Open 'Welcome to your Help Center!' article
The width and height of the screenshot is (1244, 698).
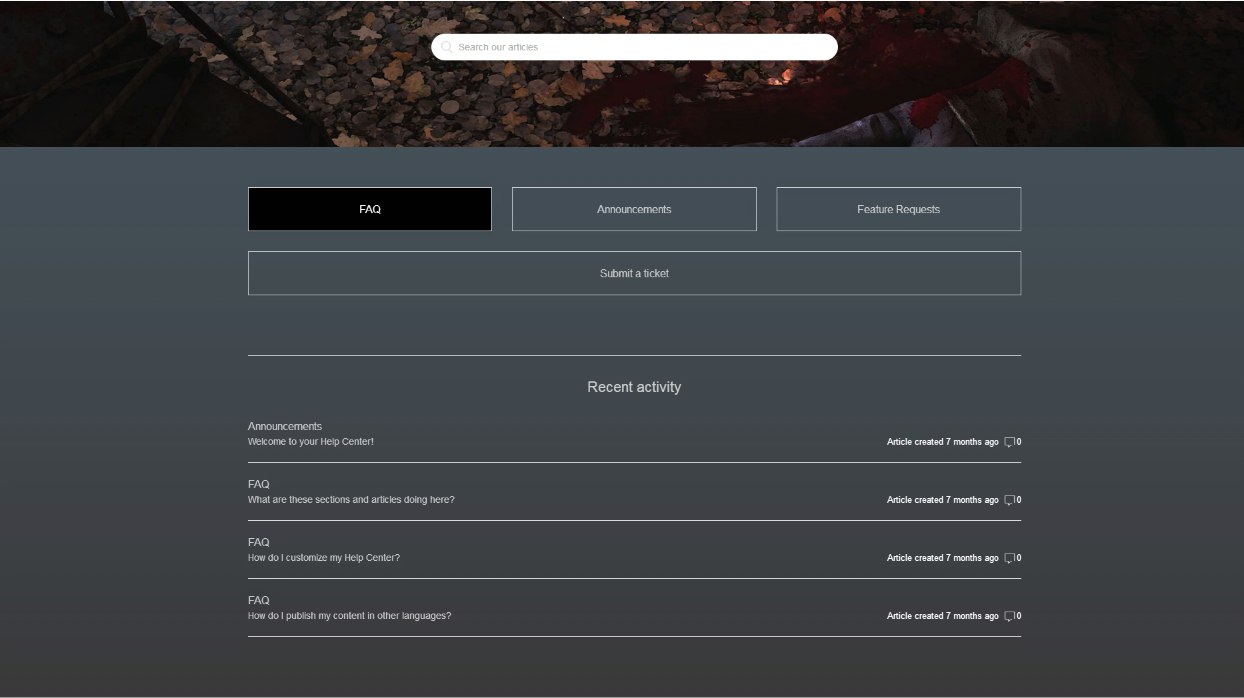(311, 441)
